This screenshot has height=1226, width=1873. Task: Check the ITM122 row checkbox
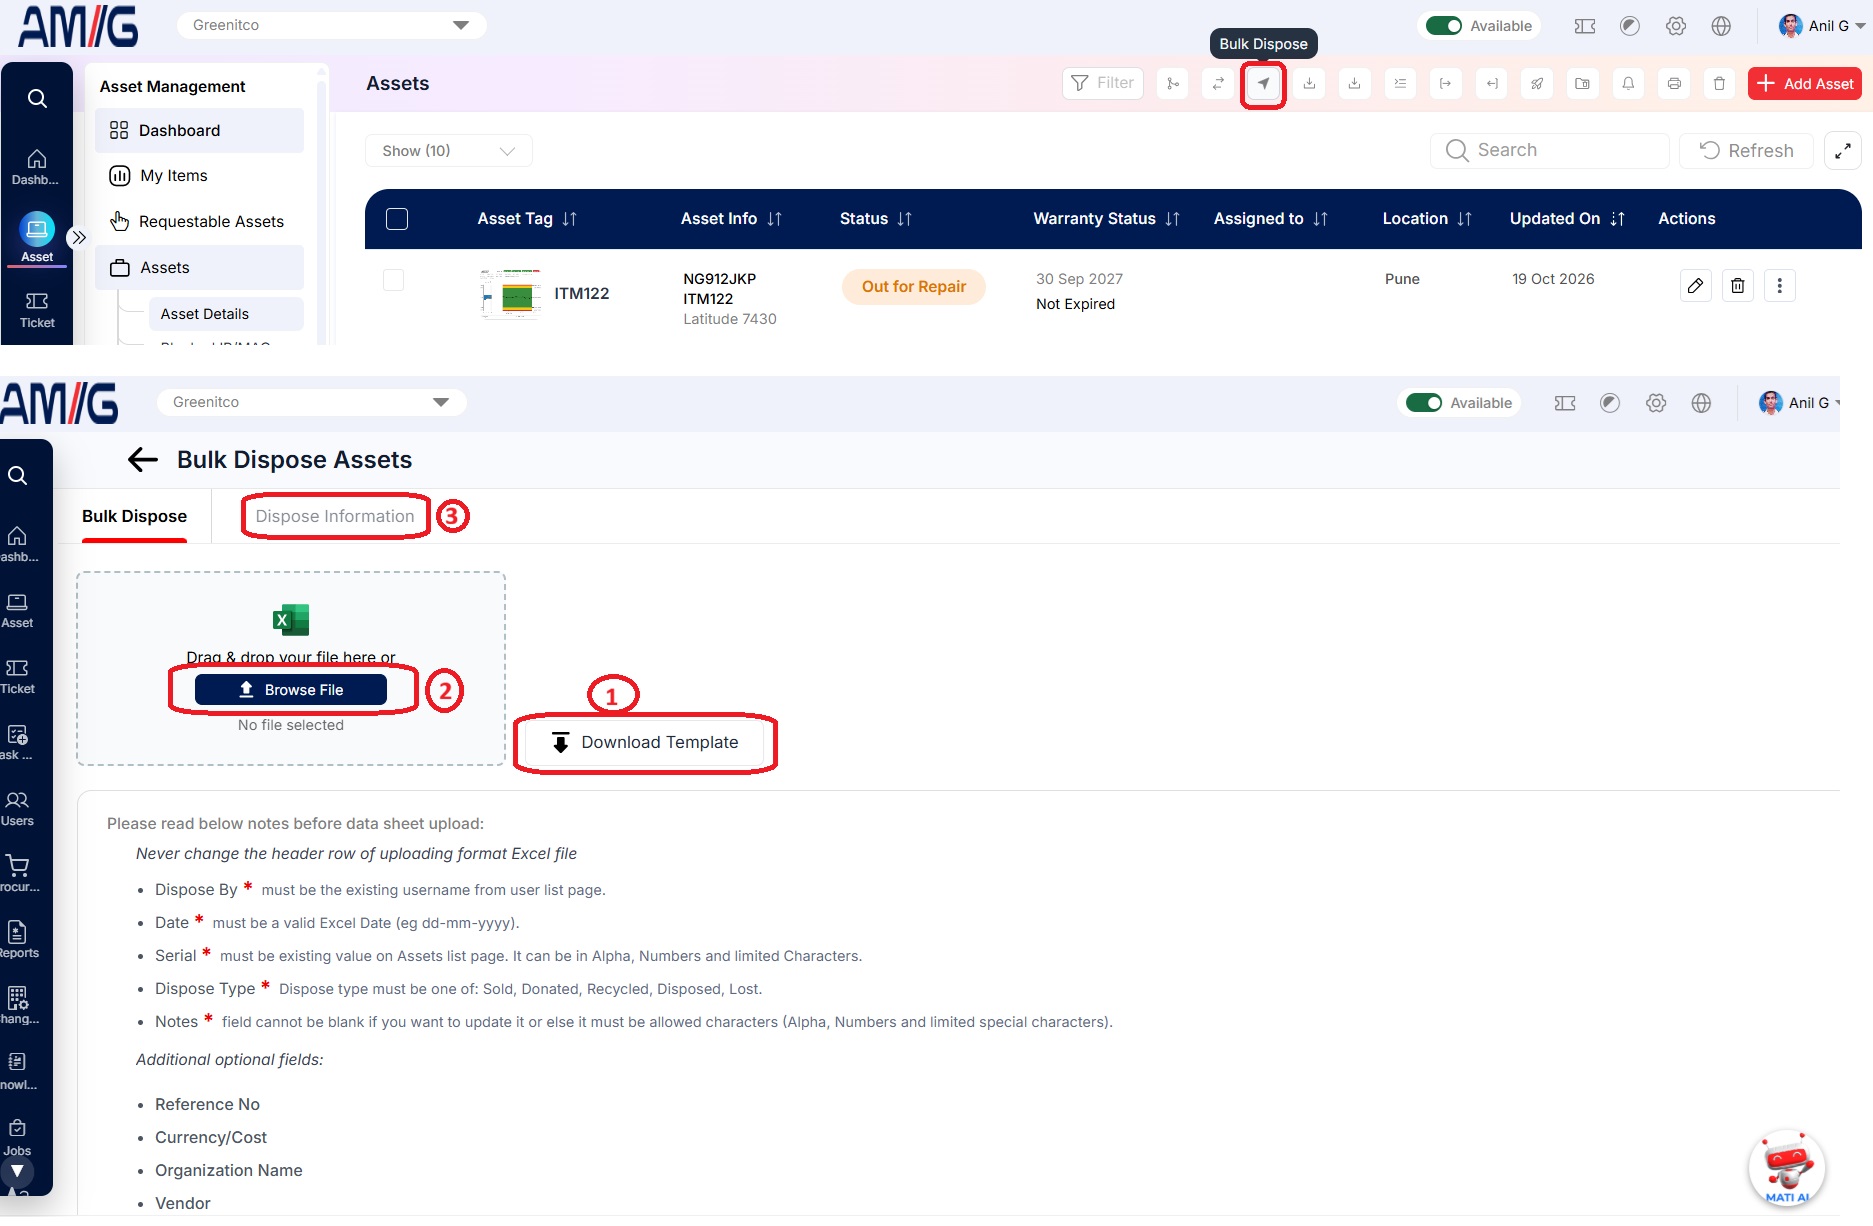point(394,280)
